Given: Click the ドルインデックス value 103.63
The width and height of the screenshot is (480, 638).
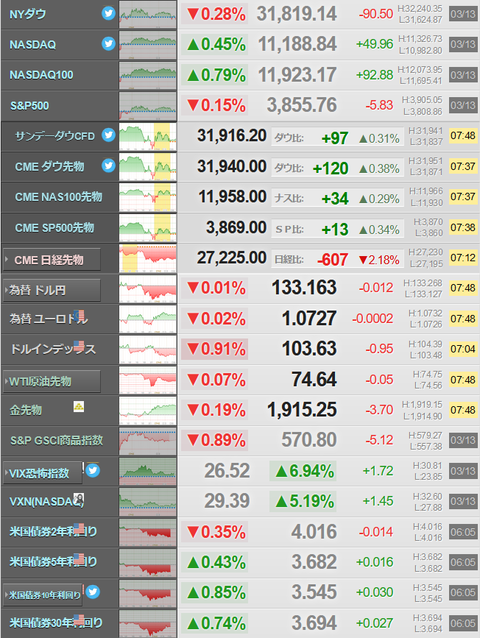Looking at the screenshot, I should [x=309, y=349].
